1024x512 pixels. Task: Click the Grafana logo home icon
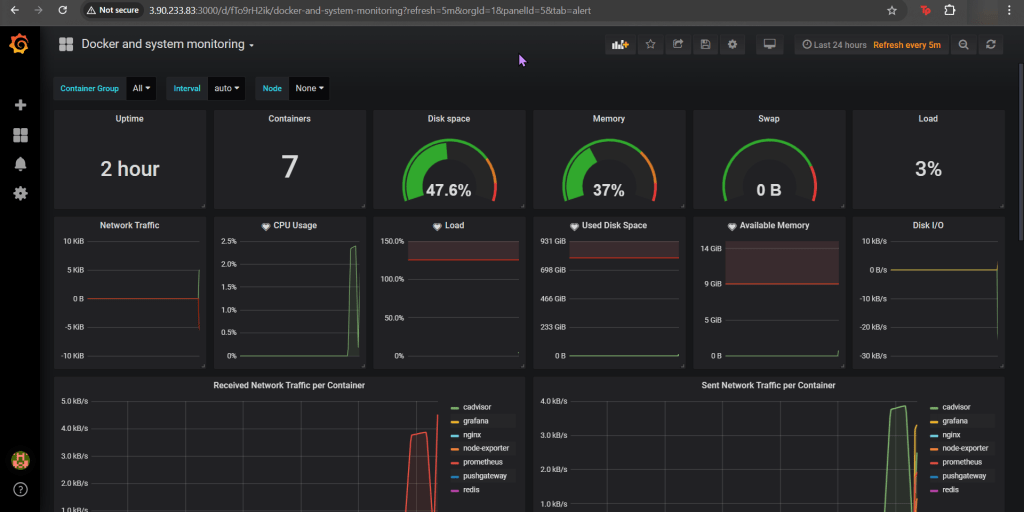click(x=19, y=44)
